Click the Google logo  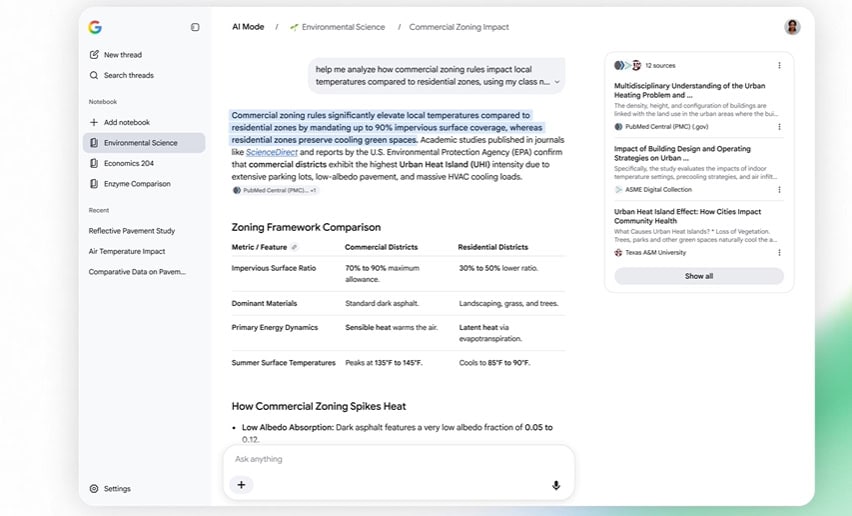95,27
